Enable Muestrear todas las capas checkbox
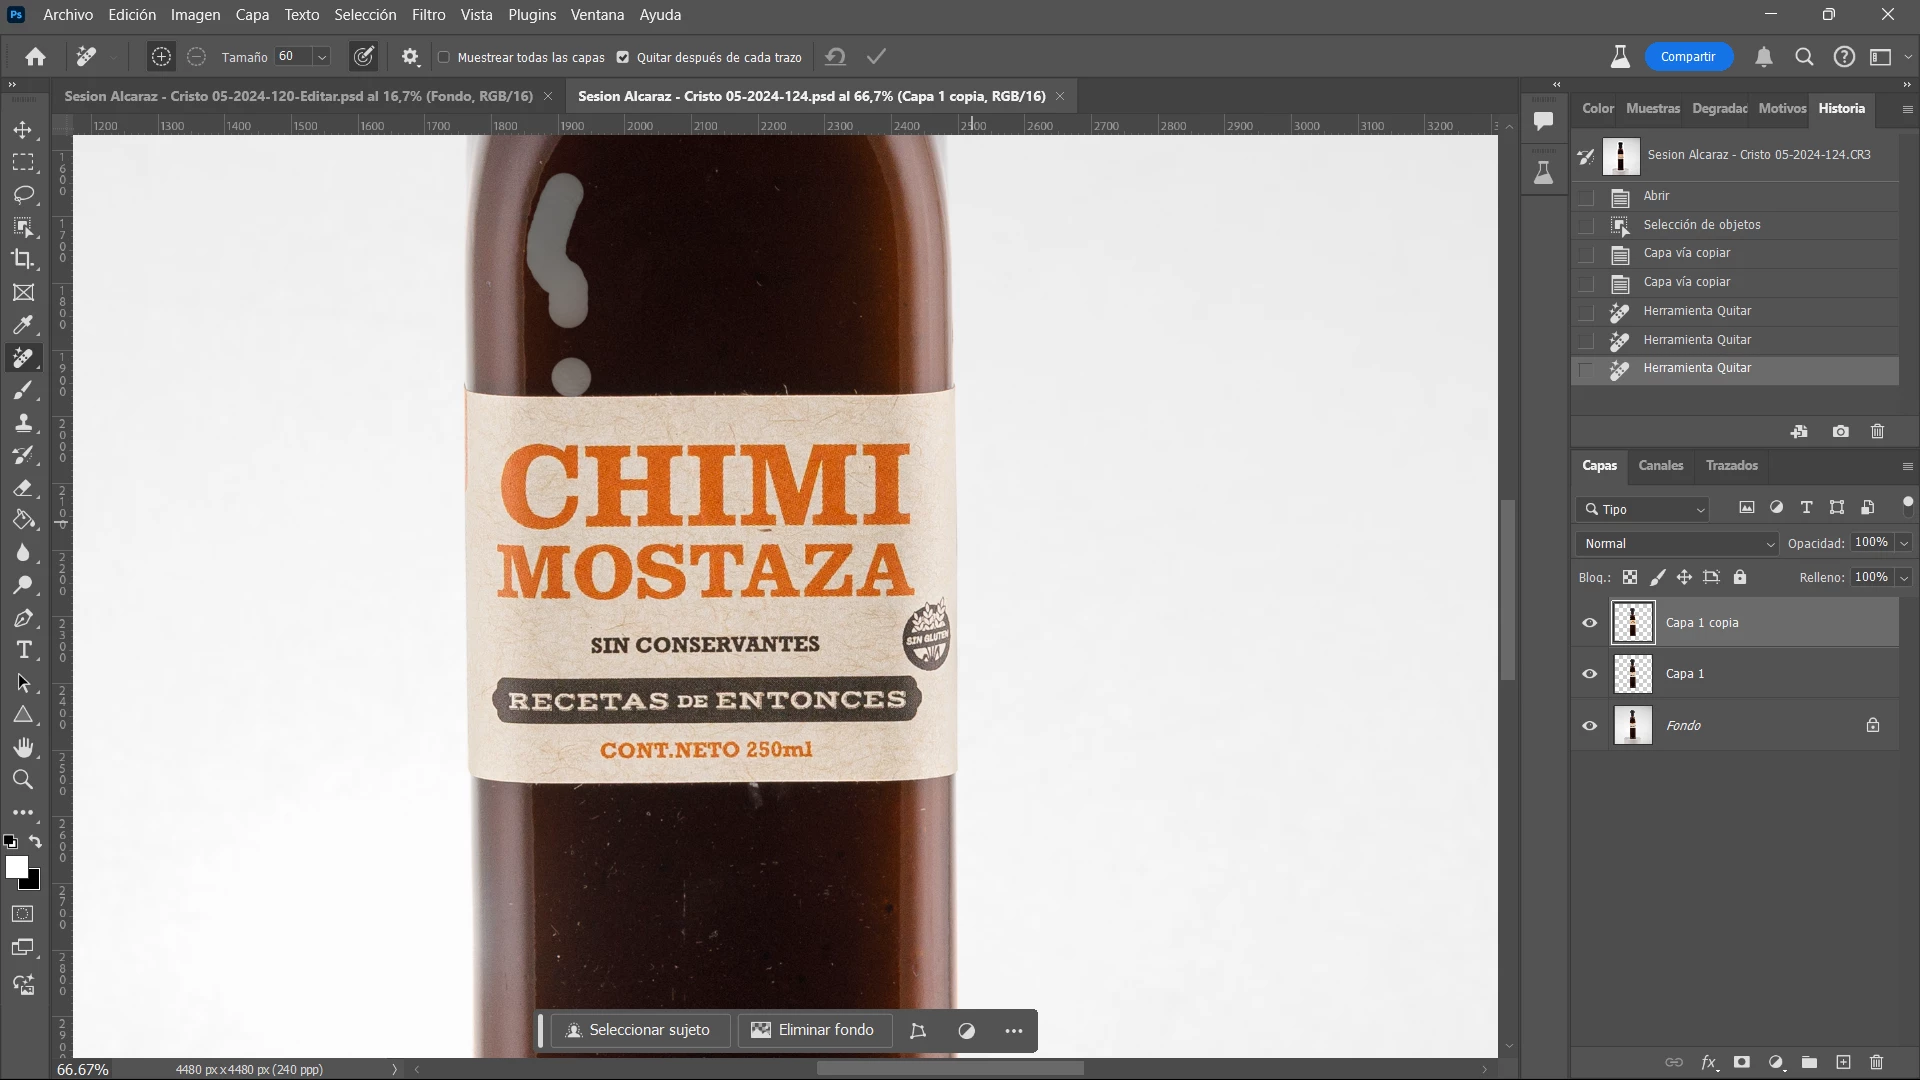The height and width of the screenshot is (1080, 1920). (x=444, y=57)
